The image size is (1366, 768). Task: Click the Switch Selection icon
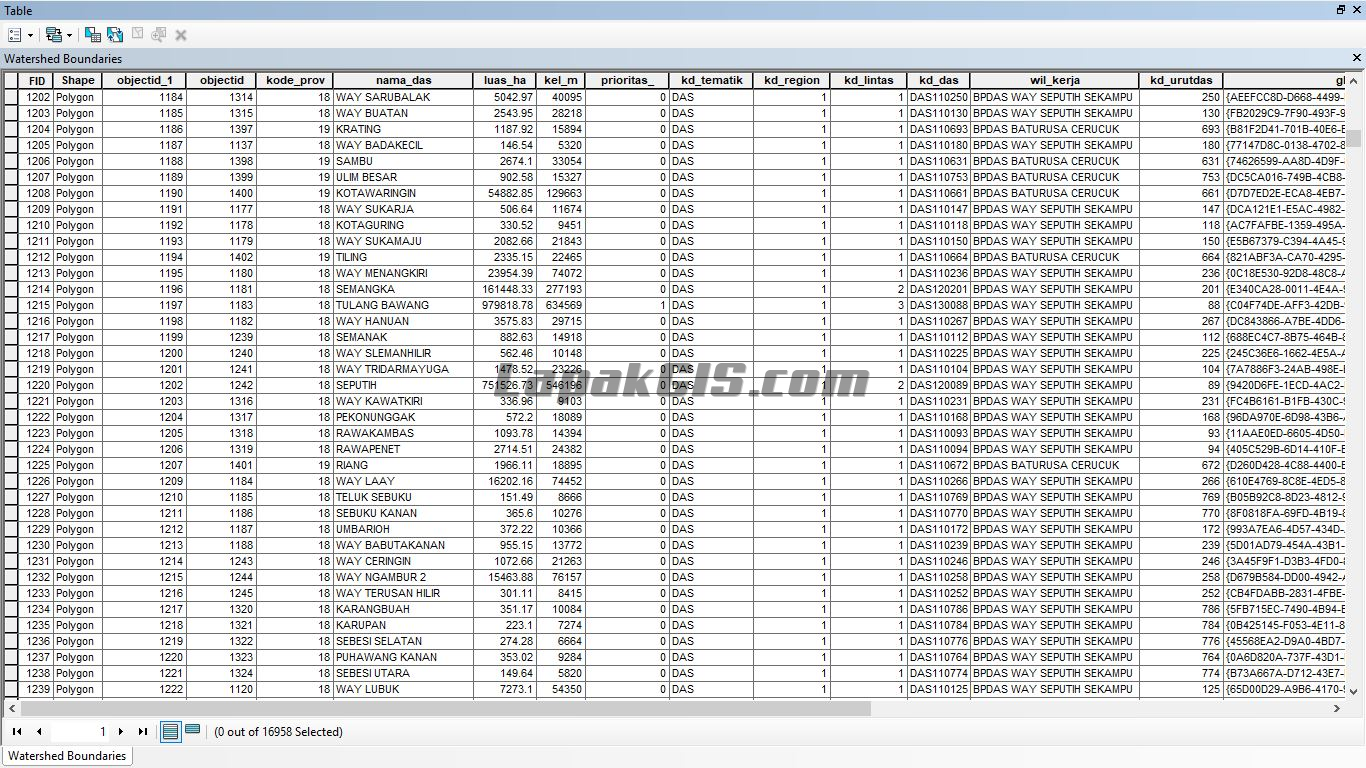(x=115, y=35)
